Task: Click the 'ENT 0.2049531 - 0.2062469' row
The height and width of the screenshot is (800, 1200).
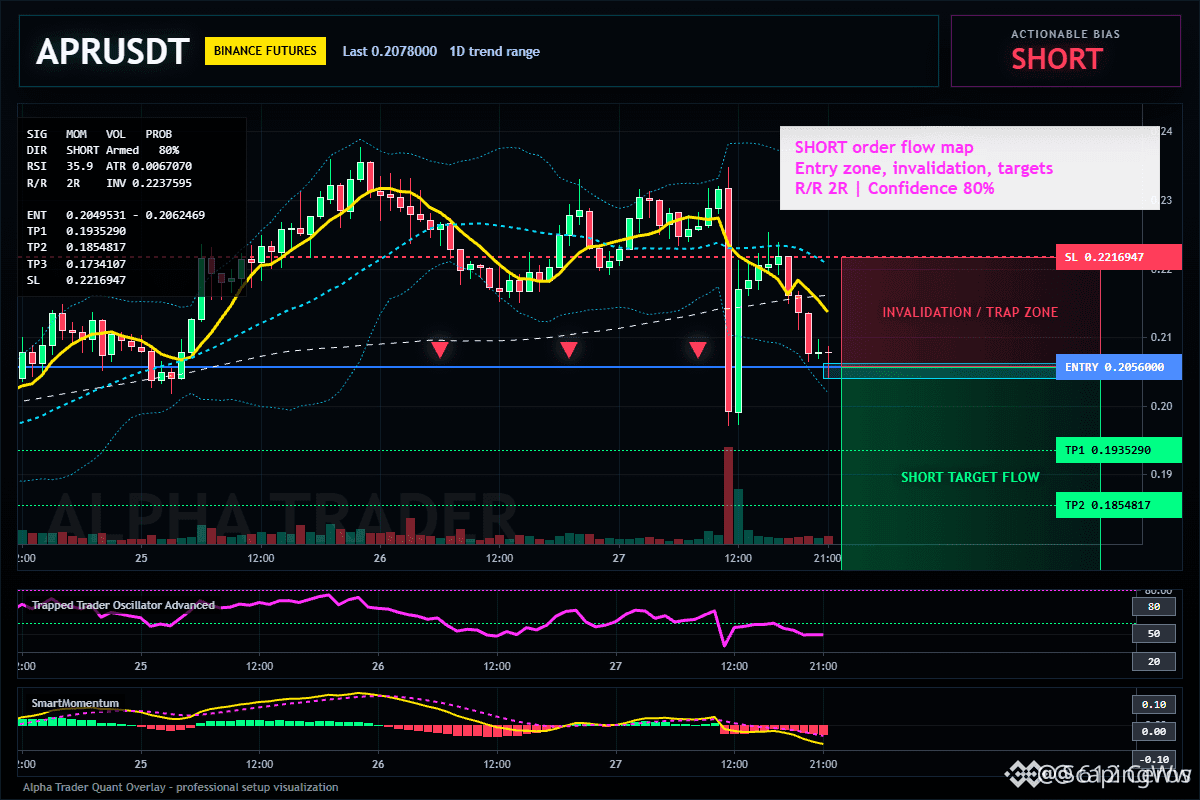Action: pyautogui.click(x=116, y=215)
